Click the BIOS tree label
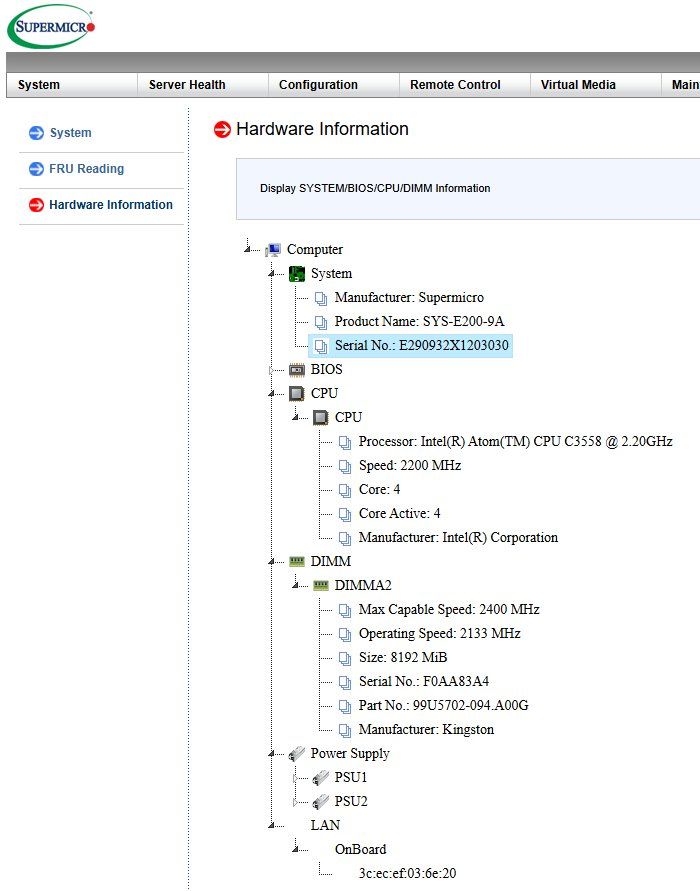 pos(327,369)
